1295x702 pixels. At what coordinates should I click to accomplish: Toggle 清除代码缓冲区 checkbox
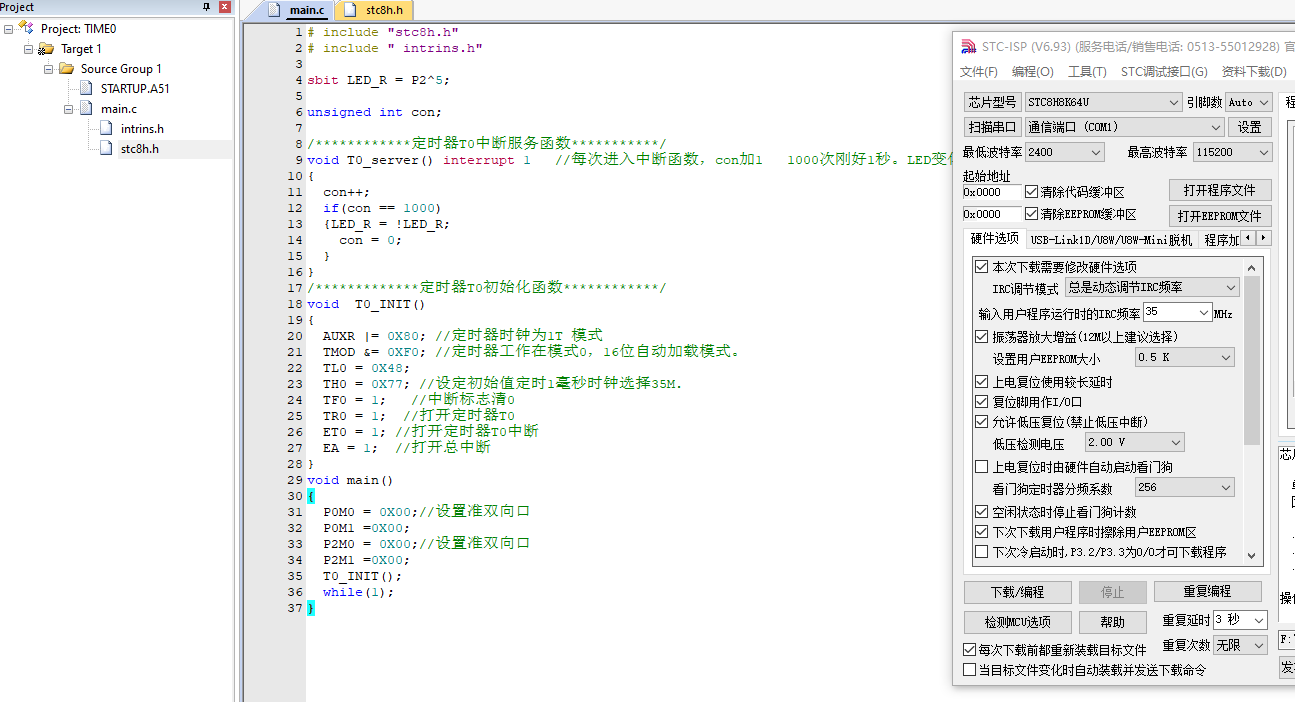(1031, 192)
